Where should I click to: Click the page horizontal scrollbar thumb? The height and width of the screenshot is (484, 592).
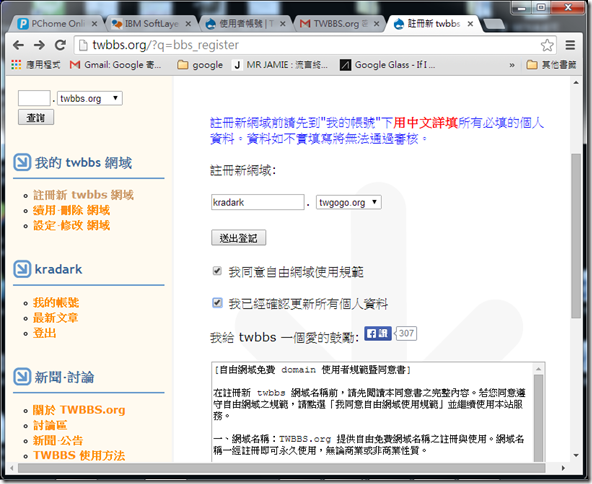click(x=281, y=468)
